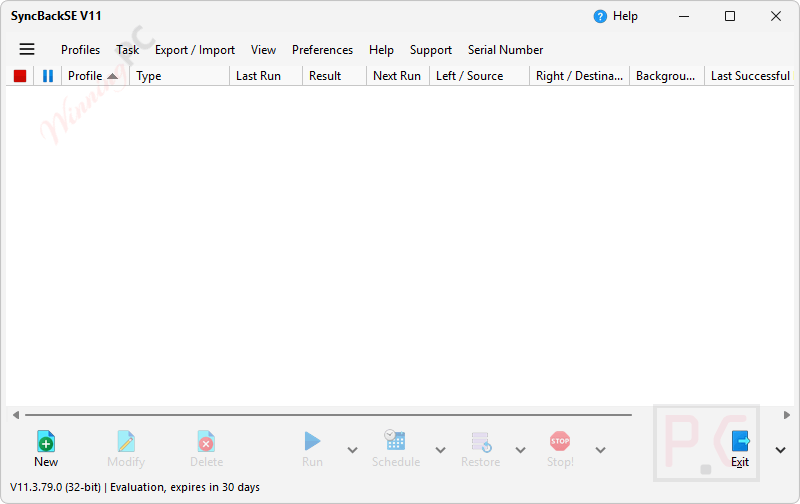The height and width of the screenshot is (504, 800).
Task: Maximize the SyncBackSE window
Action: coord(730,16)
